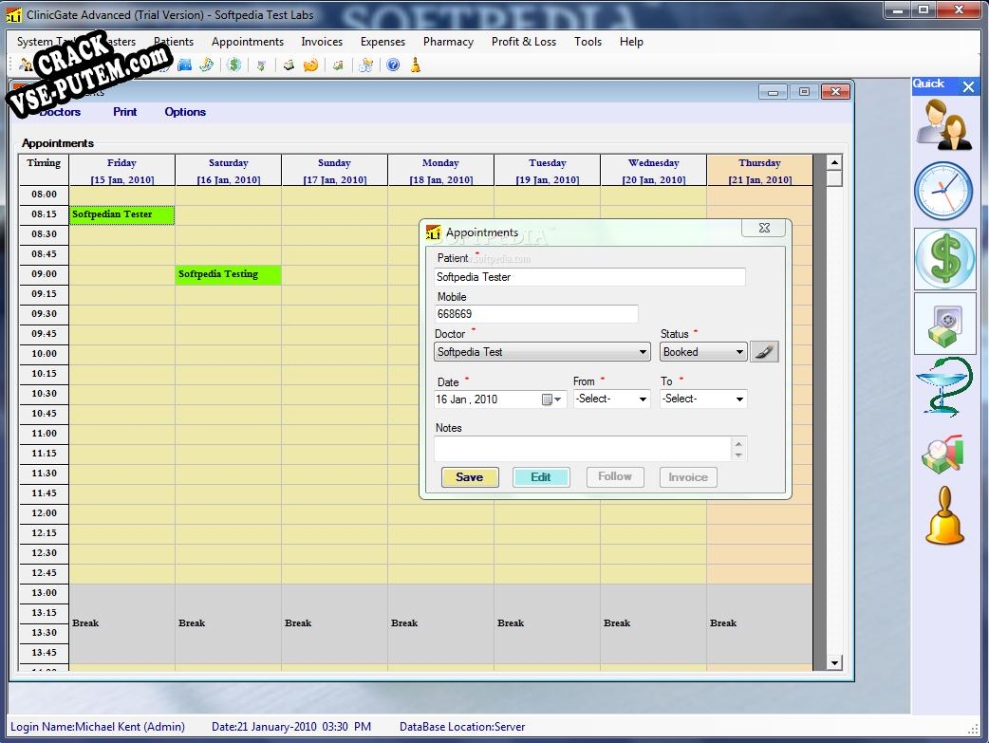Click the large golden bell Quick icon
This screenshot has width=989, height=743.
coord(944,516)
